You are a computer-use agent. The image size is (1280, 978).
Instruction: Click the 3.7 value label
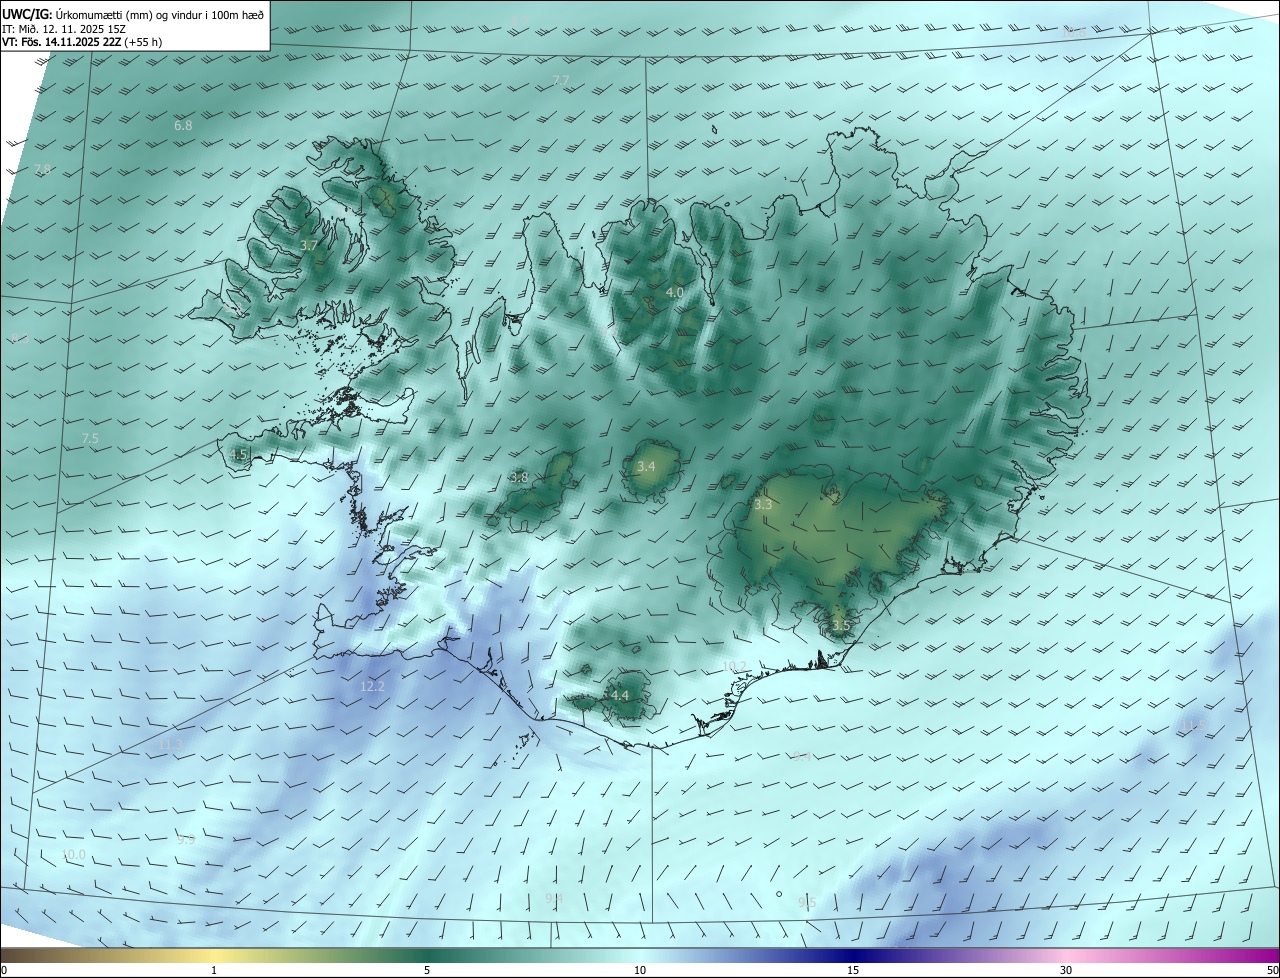pos(309,245)
